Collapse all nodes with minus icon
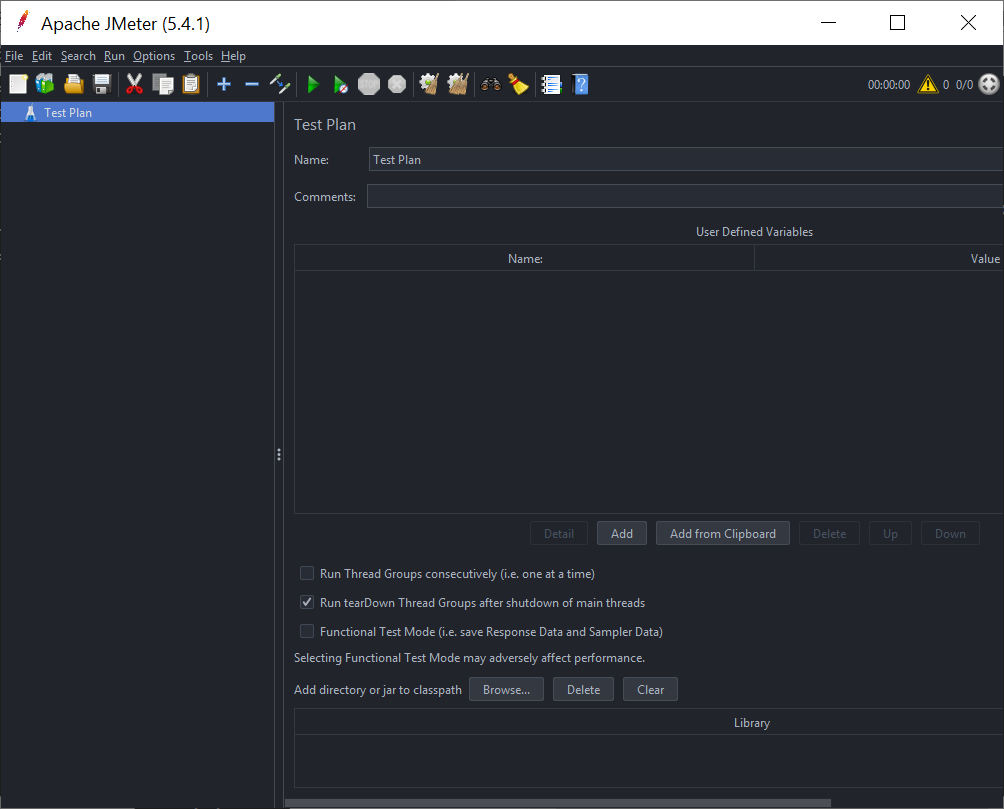This screenshot has width=1004, height=809. (x=252, y=84)
